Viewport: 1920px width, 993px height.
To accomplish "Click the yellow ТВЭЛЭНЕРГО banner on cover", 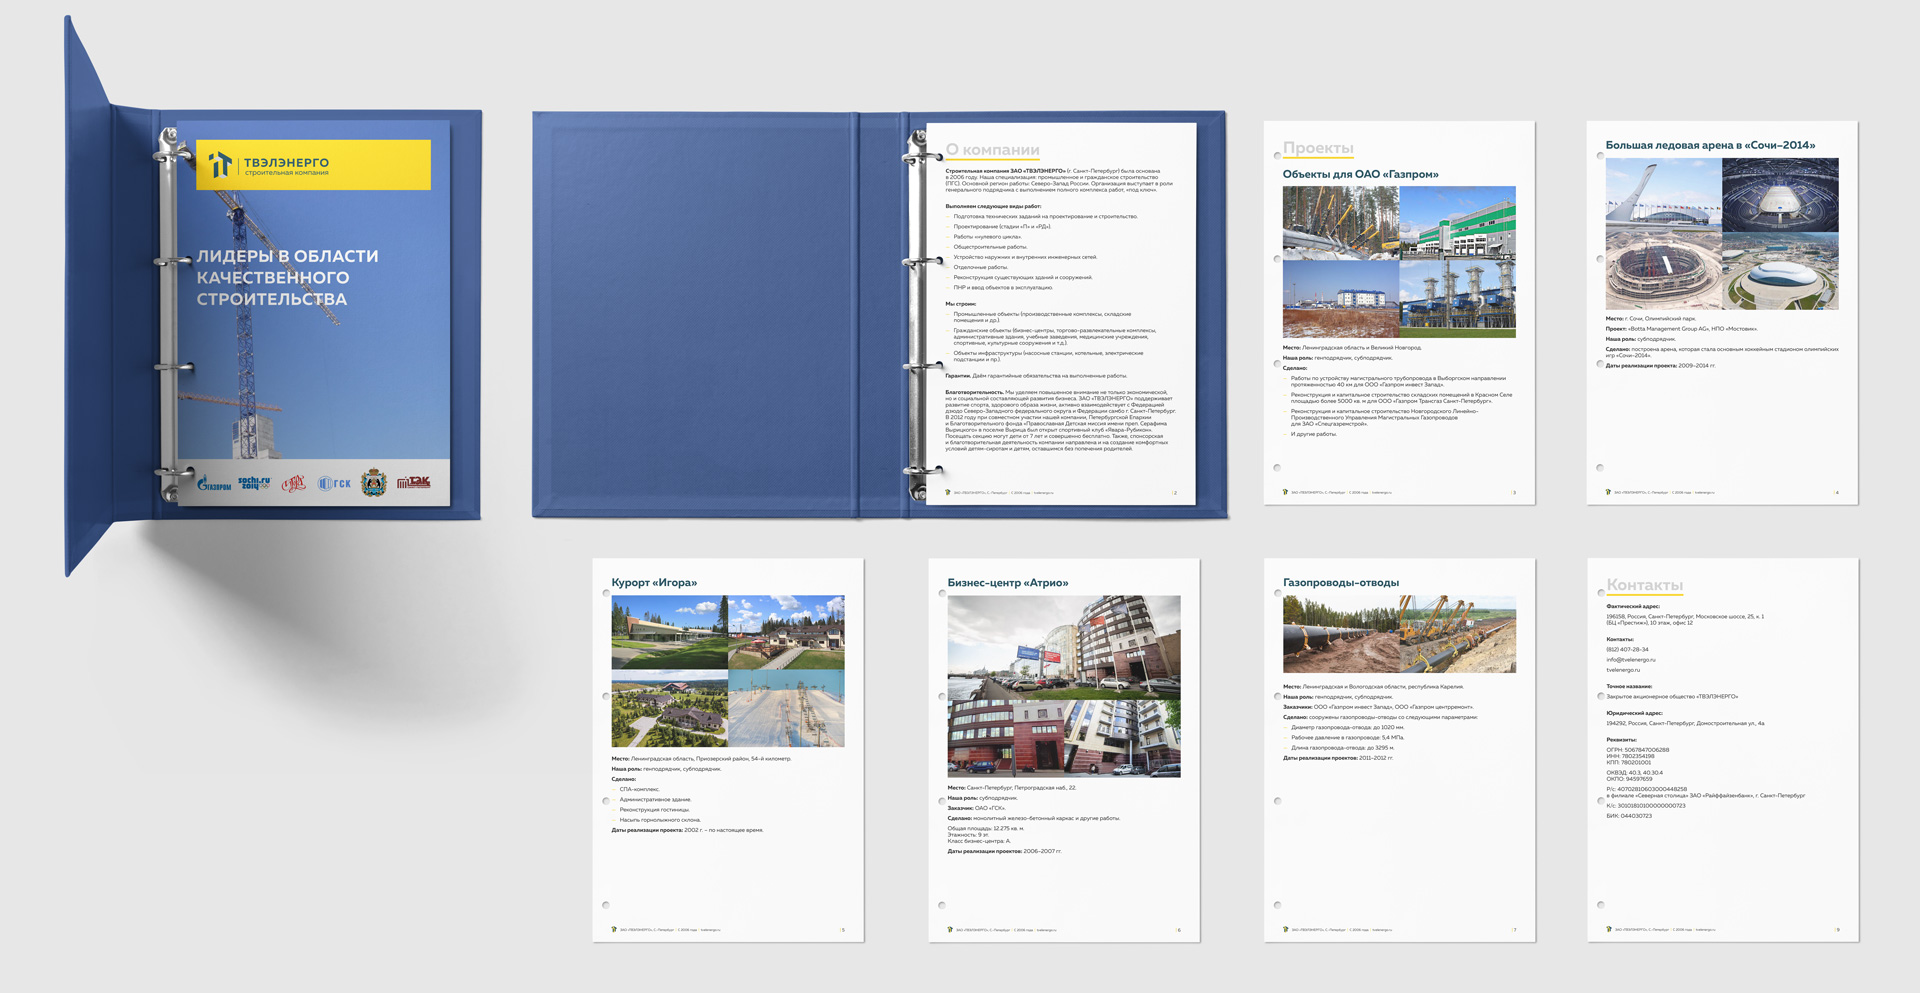I will tap(313, 164).
